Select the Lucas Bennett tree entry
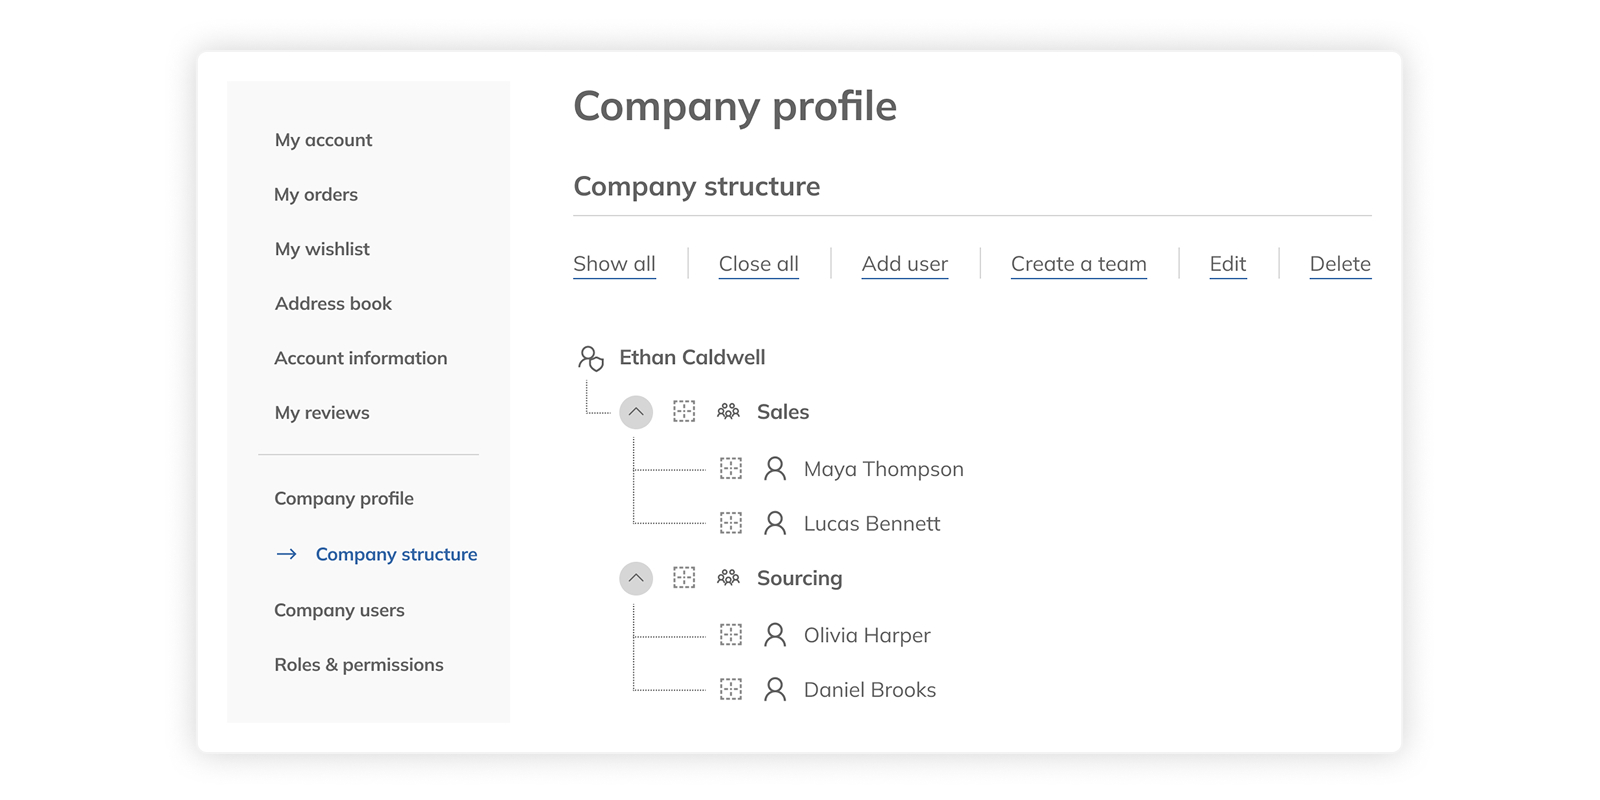Image resolution: width=1600 pixels, height=800 pixels. coord(871,524)
